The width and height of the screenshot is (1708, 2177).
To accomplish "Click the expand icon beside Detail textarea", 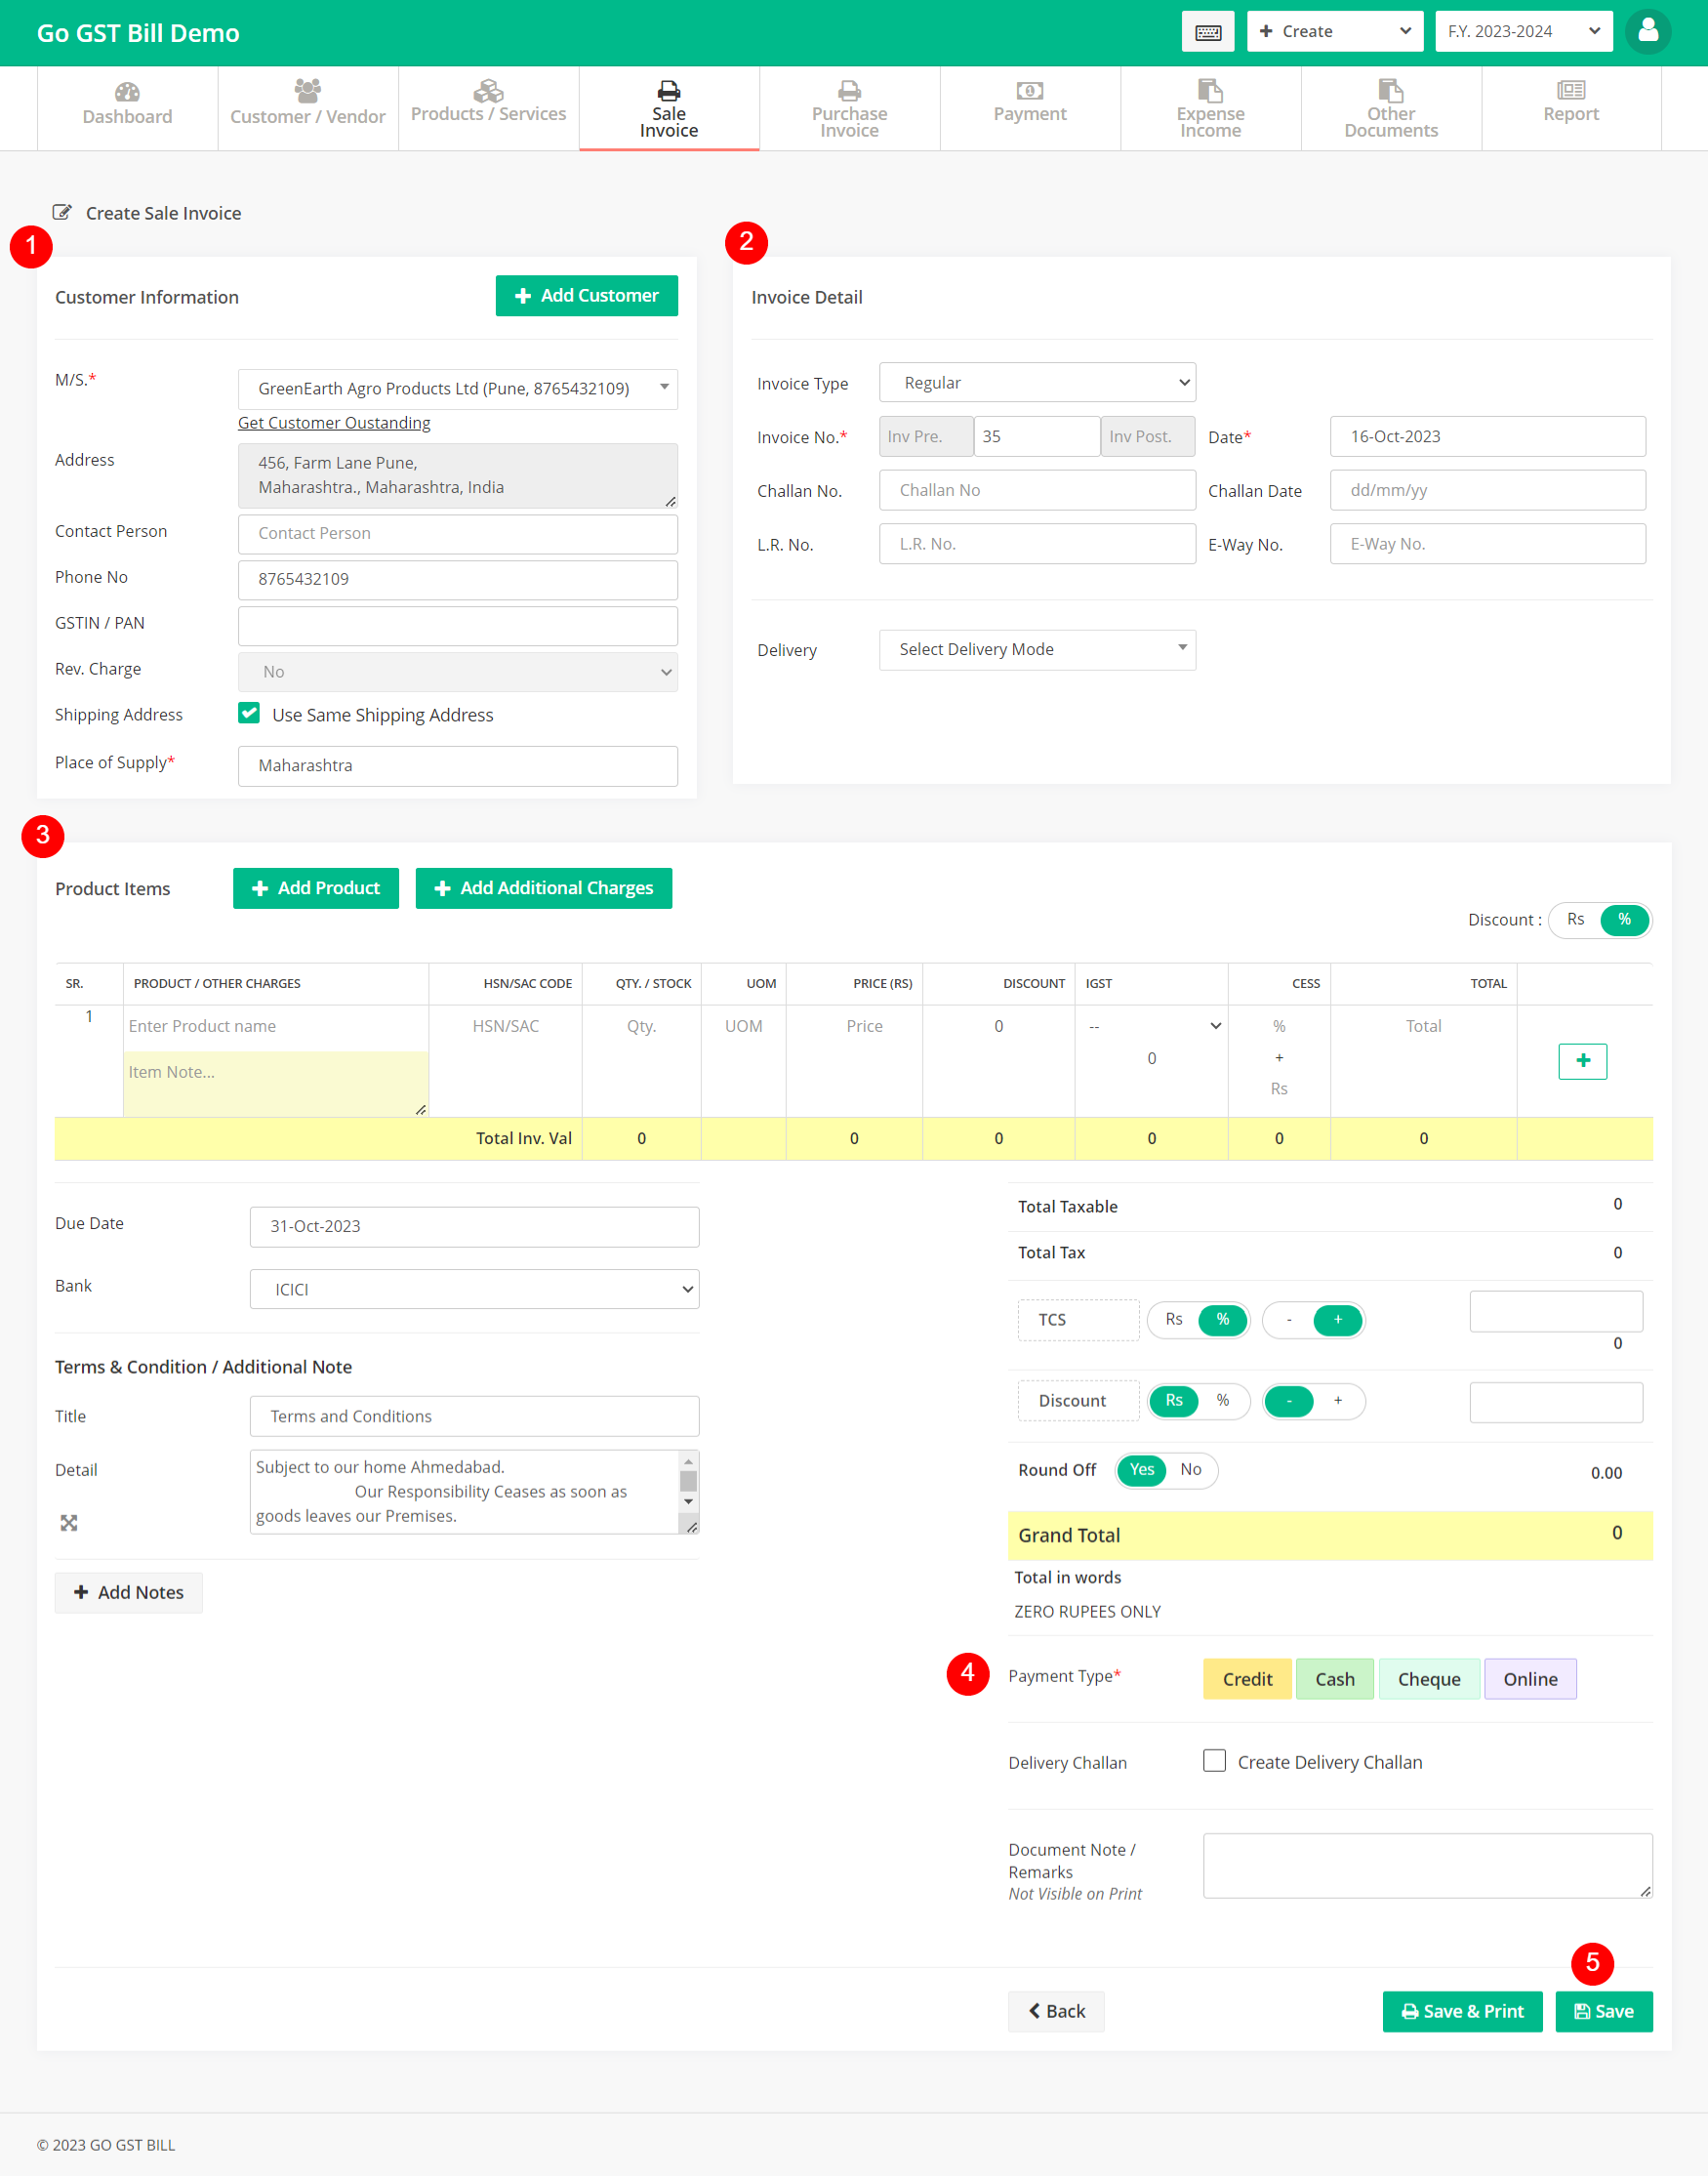I will [69, 1523].
